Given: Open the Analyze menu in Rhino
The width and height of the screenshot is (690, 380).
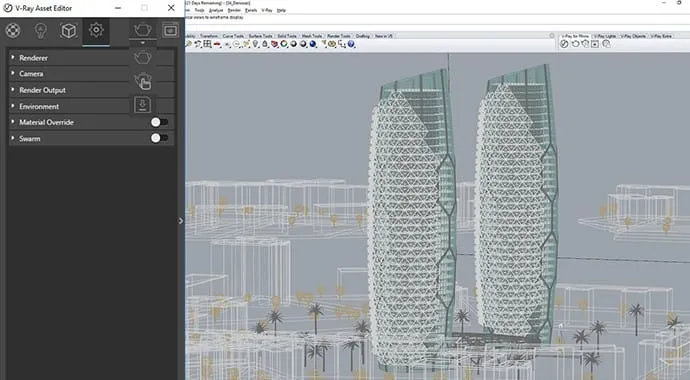Looking at the screenshot, I should tap(216, 10).
